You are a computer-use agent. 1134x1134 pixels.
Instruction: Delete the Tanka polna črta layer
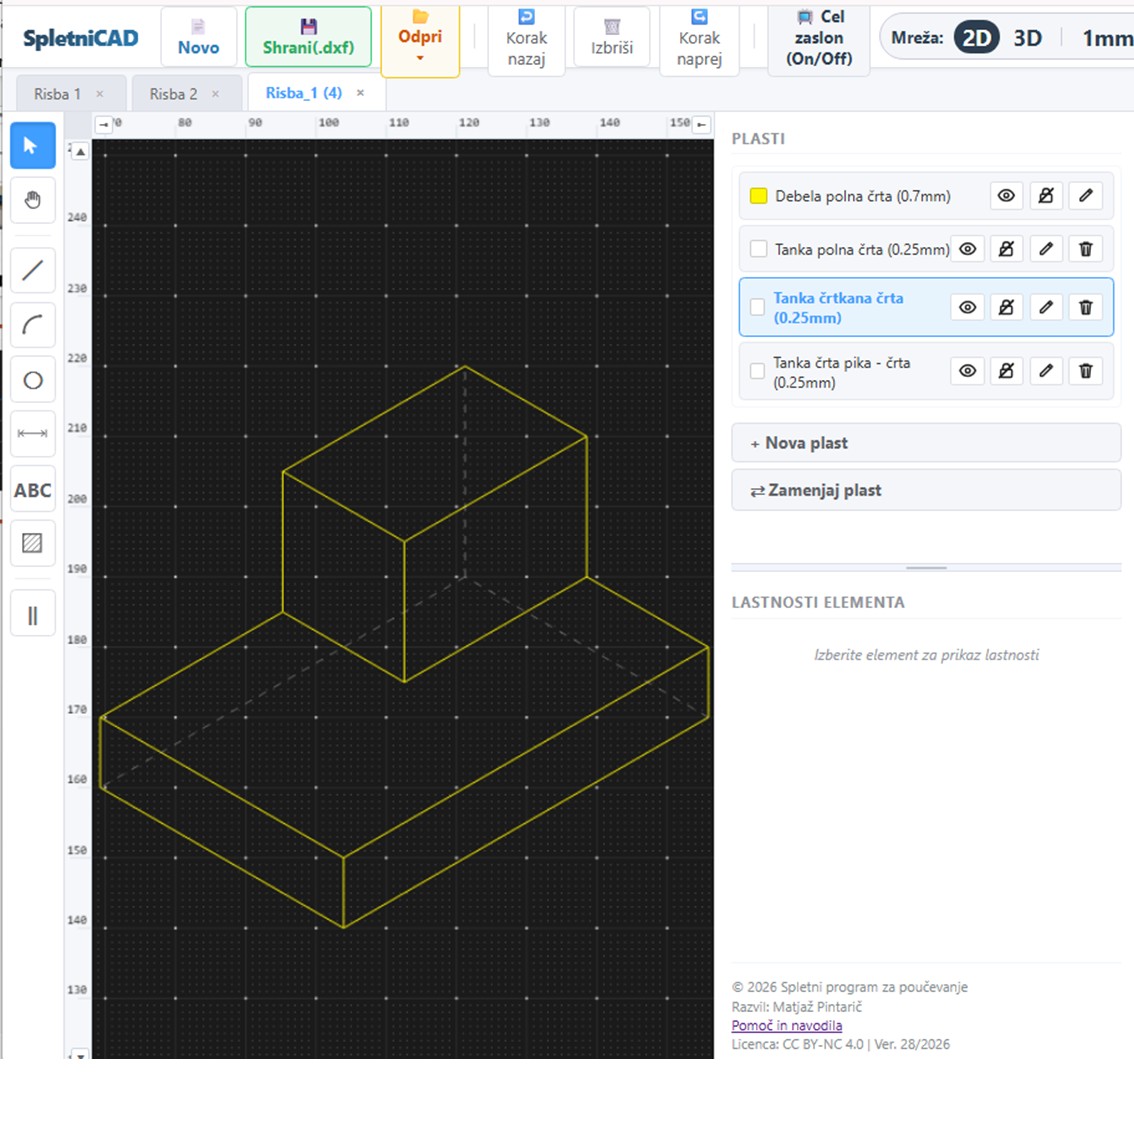coord(1086,249)
